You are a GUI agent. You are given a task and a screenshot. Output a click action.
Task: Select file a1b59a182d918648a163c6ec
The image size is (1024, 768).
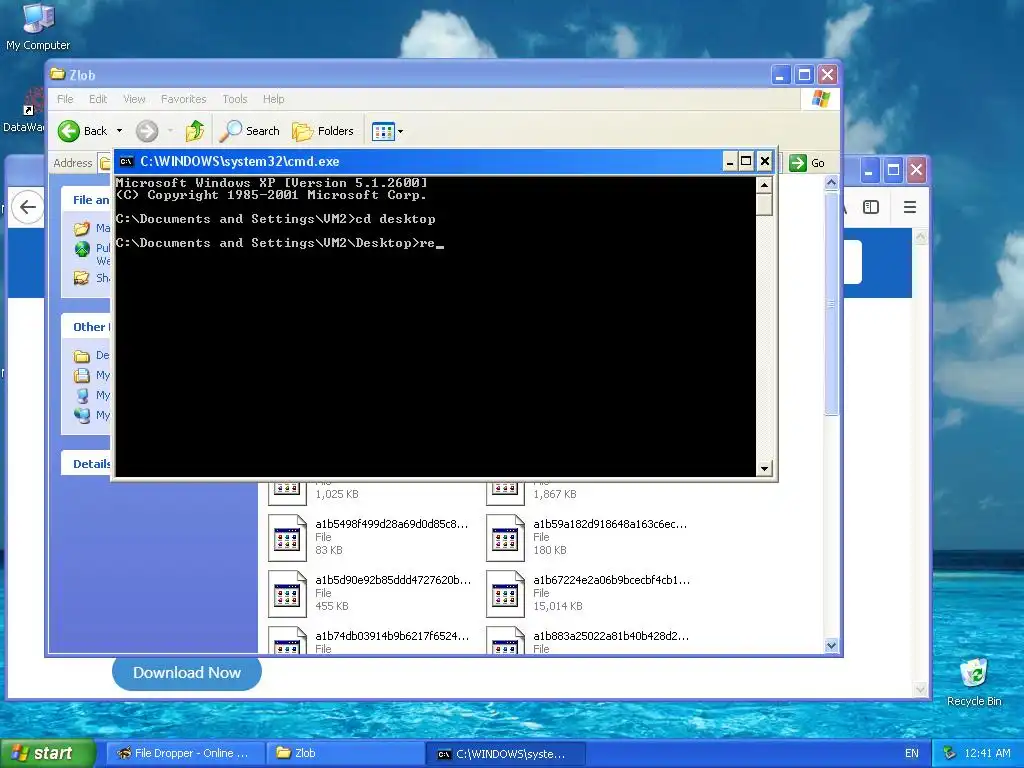pos(610,524)
